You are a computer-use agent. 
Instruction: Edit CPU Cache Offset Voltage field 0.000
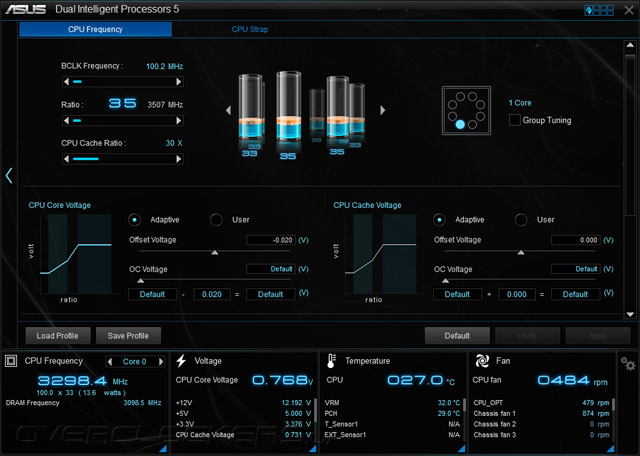576,240
